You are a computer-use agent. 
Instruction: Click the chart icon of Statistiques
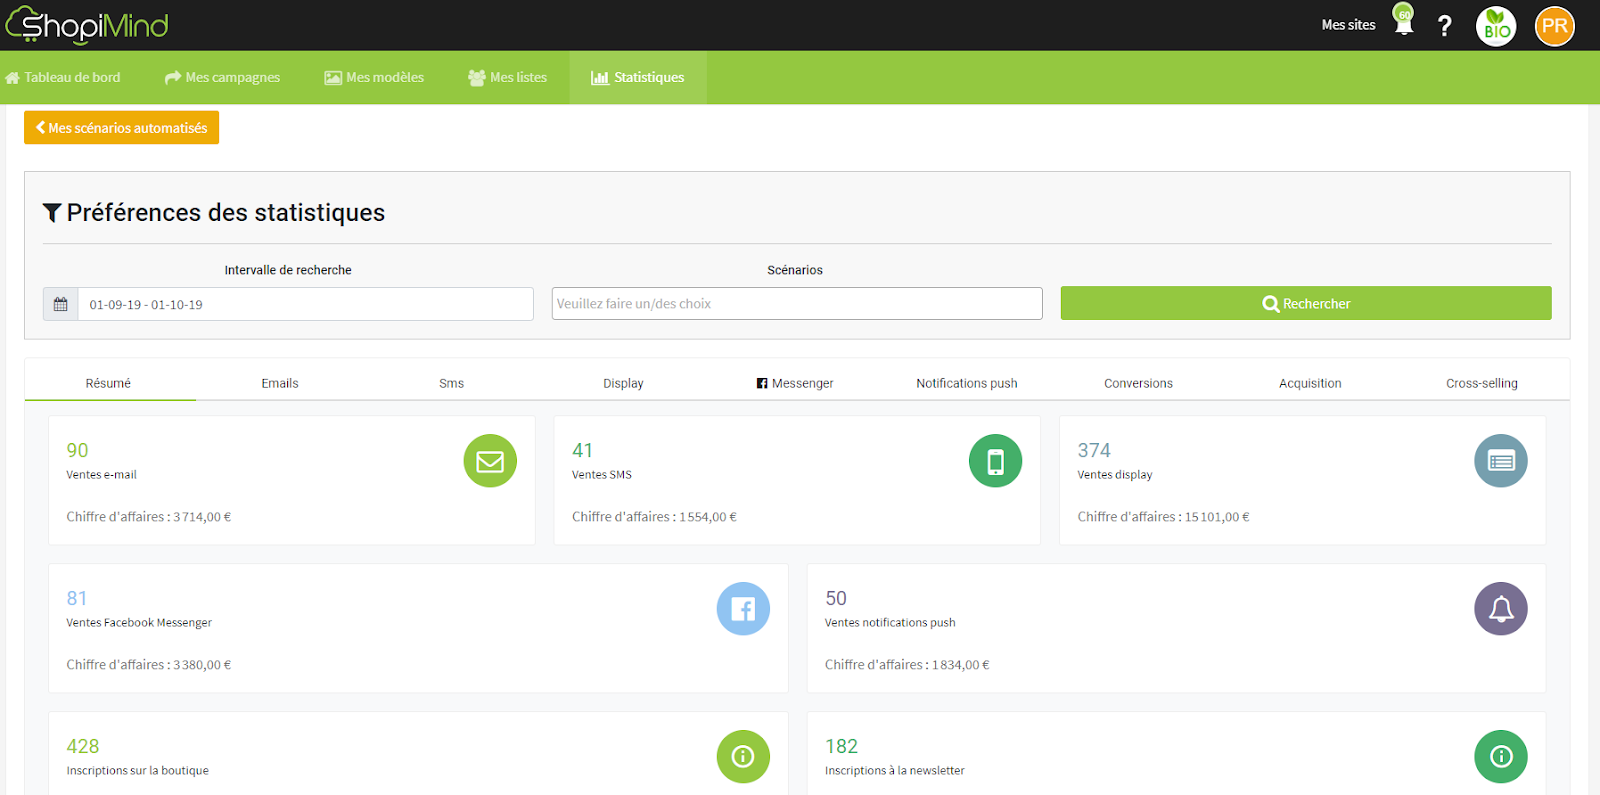click(600, 77)
